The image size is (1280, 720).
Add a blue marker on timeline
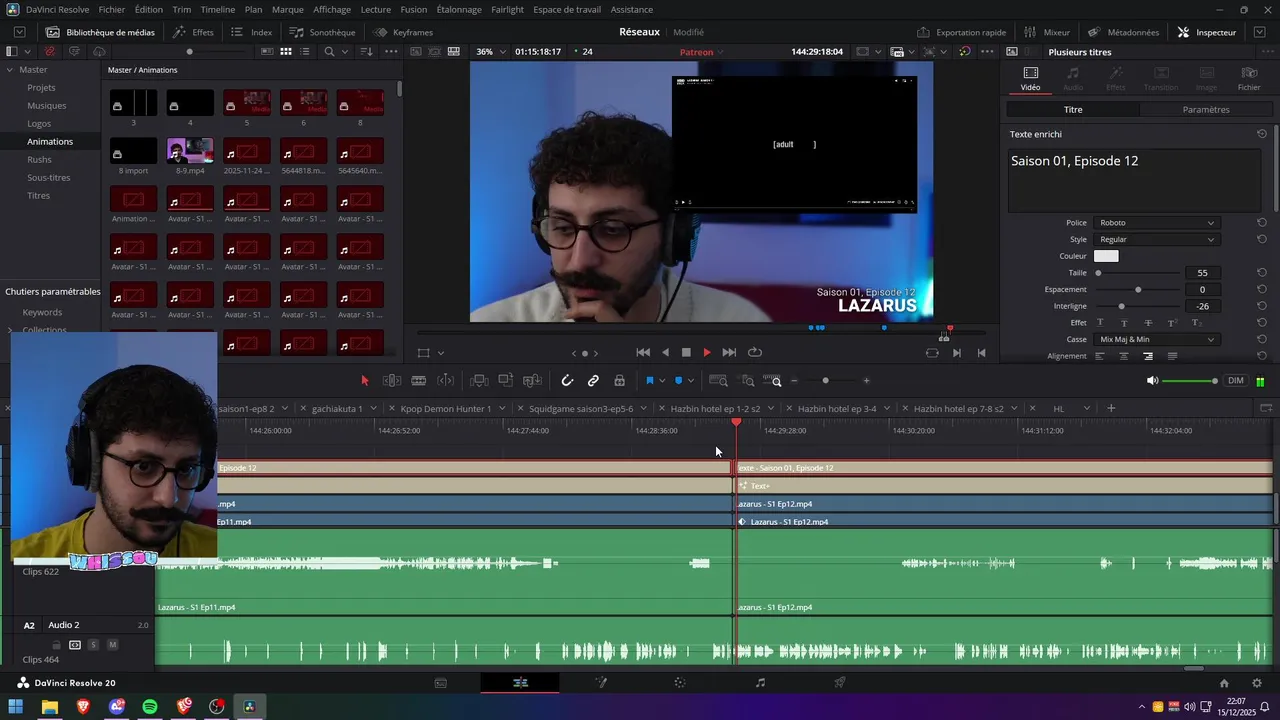679,381
